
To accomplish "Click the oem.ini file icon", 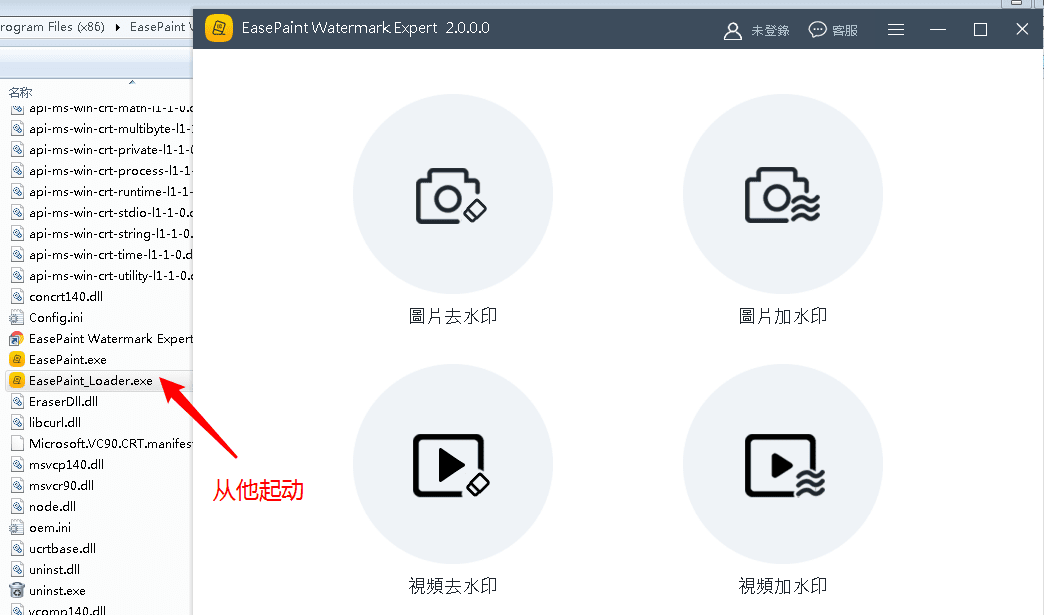I will [17, 527].
